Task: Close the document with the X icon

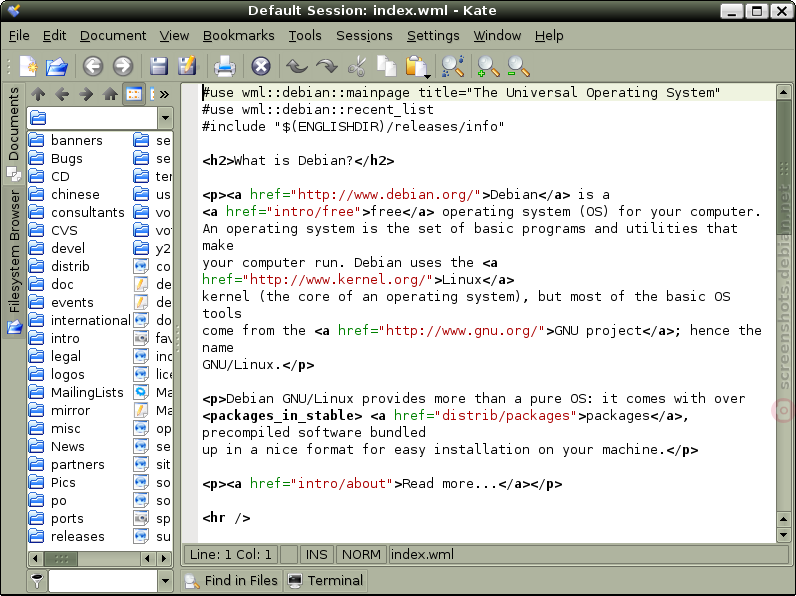Action: [x=261, y=67]
